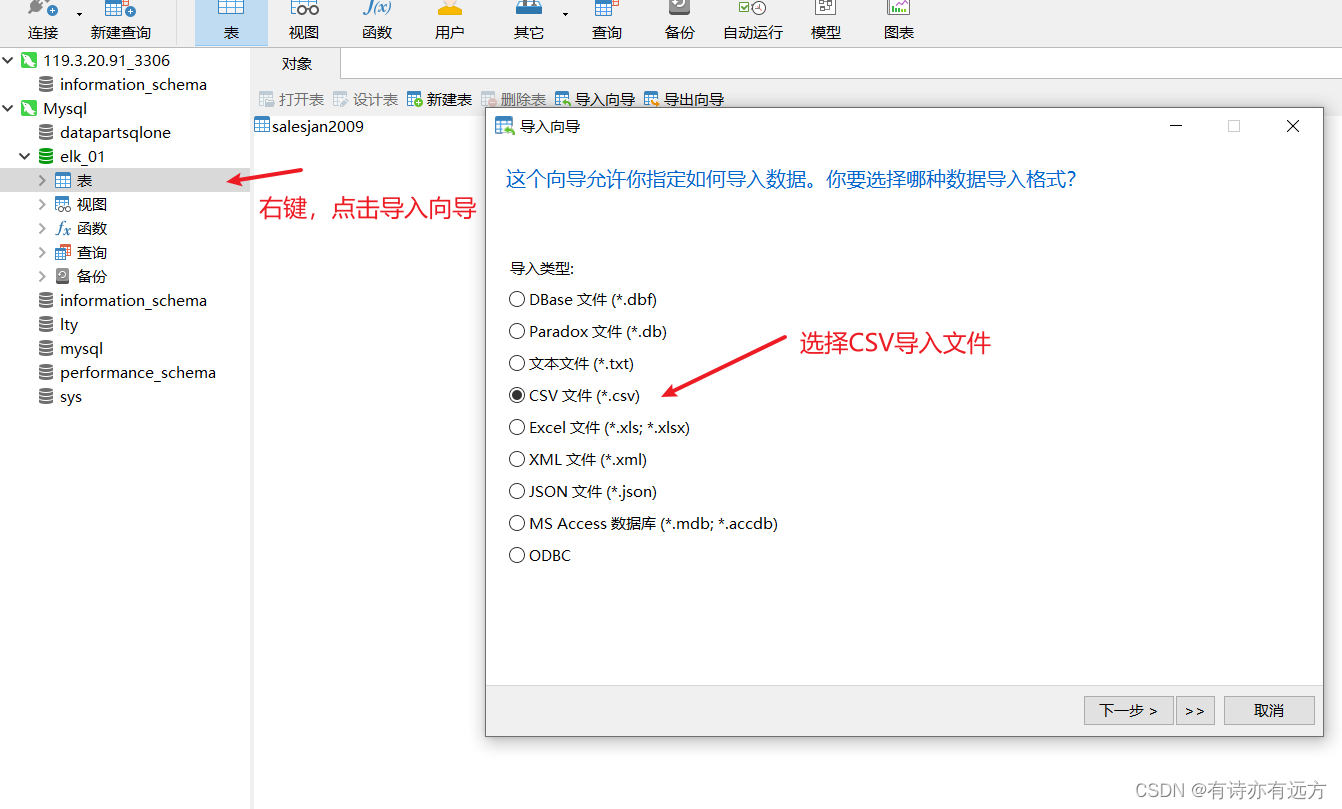The width and height of the screenshot is (1342, 809).
Task: Click 取消 cancel button
Action: pyautogui.click(x=1269, y=710)
